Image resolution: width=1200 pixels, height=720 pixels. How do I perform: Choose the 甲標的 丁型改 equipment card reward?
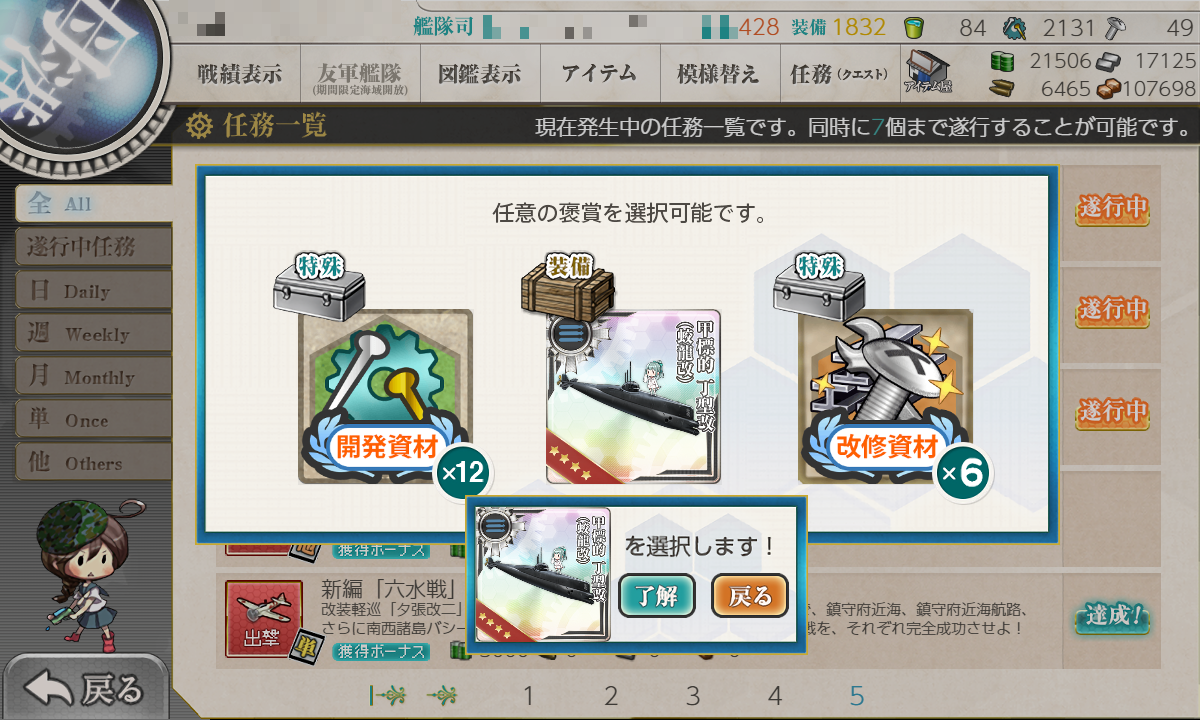(633, 398)
